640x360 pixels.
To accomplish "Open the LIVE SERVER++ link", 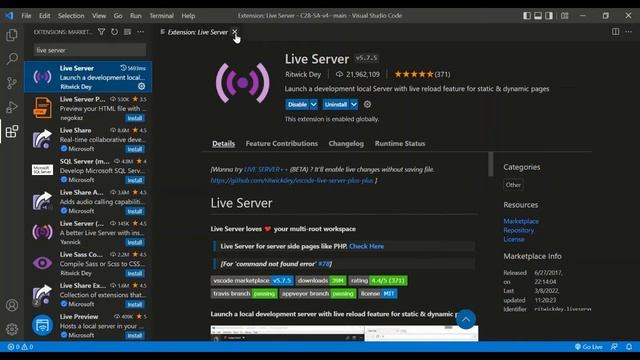I will click(x=266, y=169).
